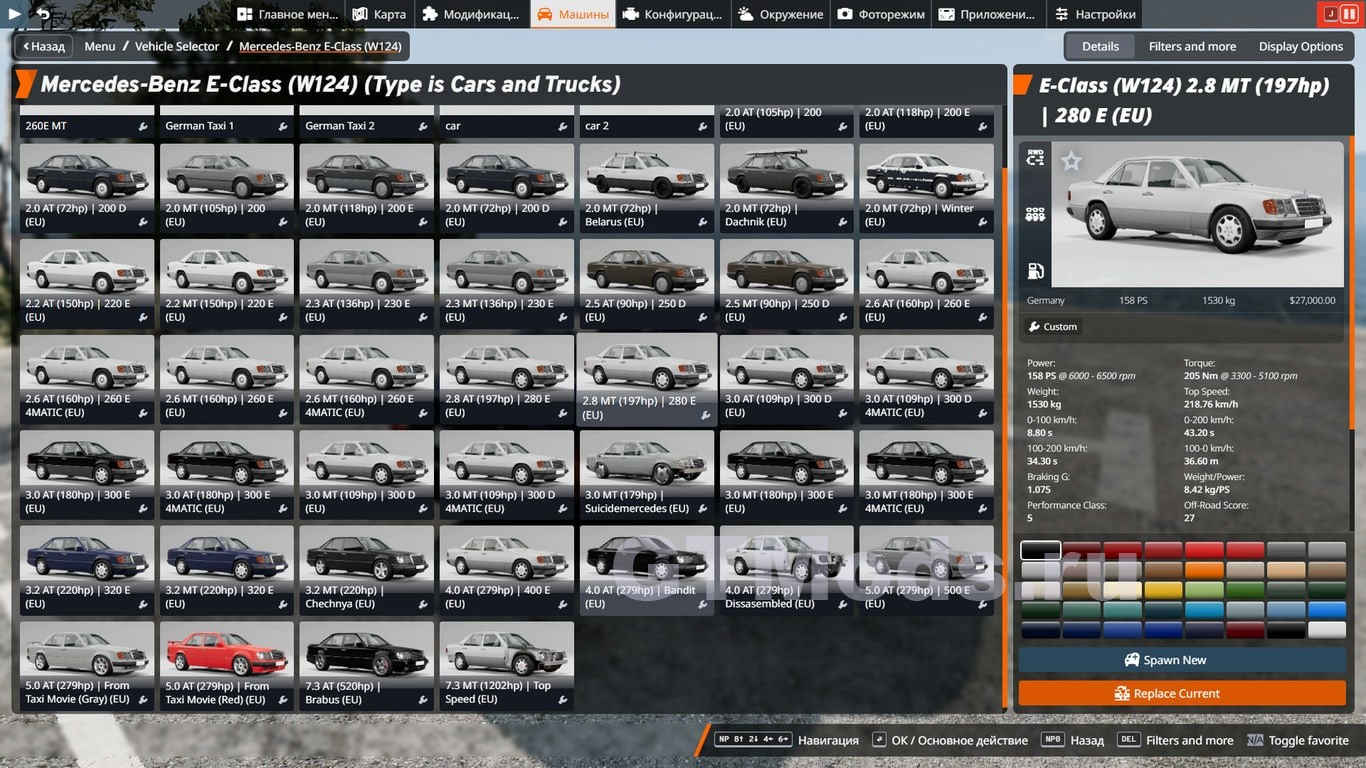
Task: Click the undo arrow icon beside play
Action: coord(42,14)
